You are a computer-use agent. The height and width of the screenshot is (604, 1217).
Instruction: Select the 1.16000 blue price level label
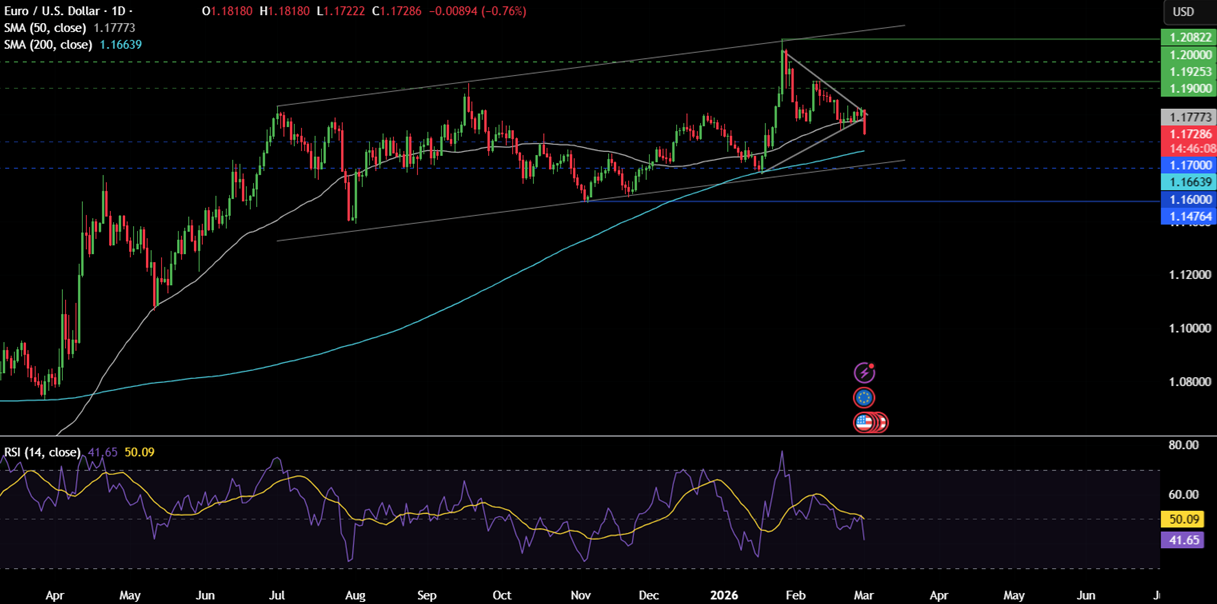[1186, 200]
